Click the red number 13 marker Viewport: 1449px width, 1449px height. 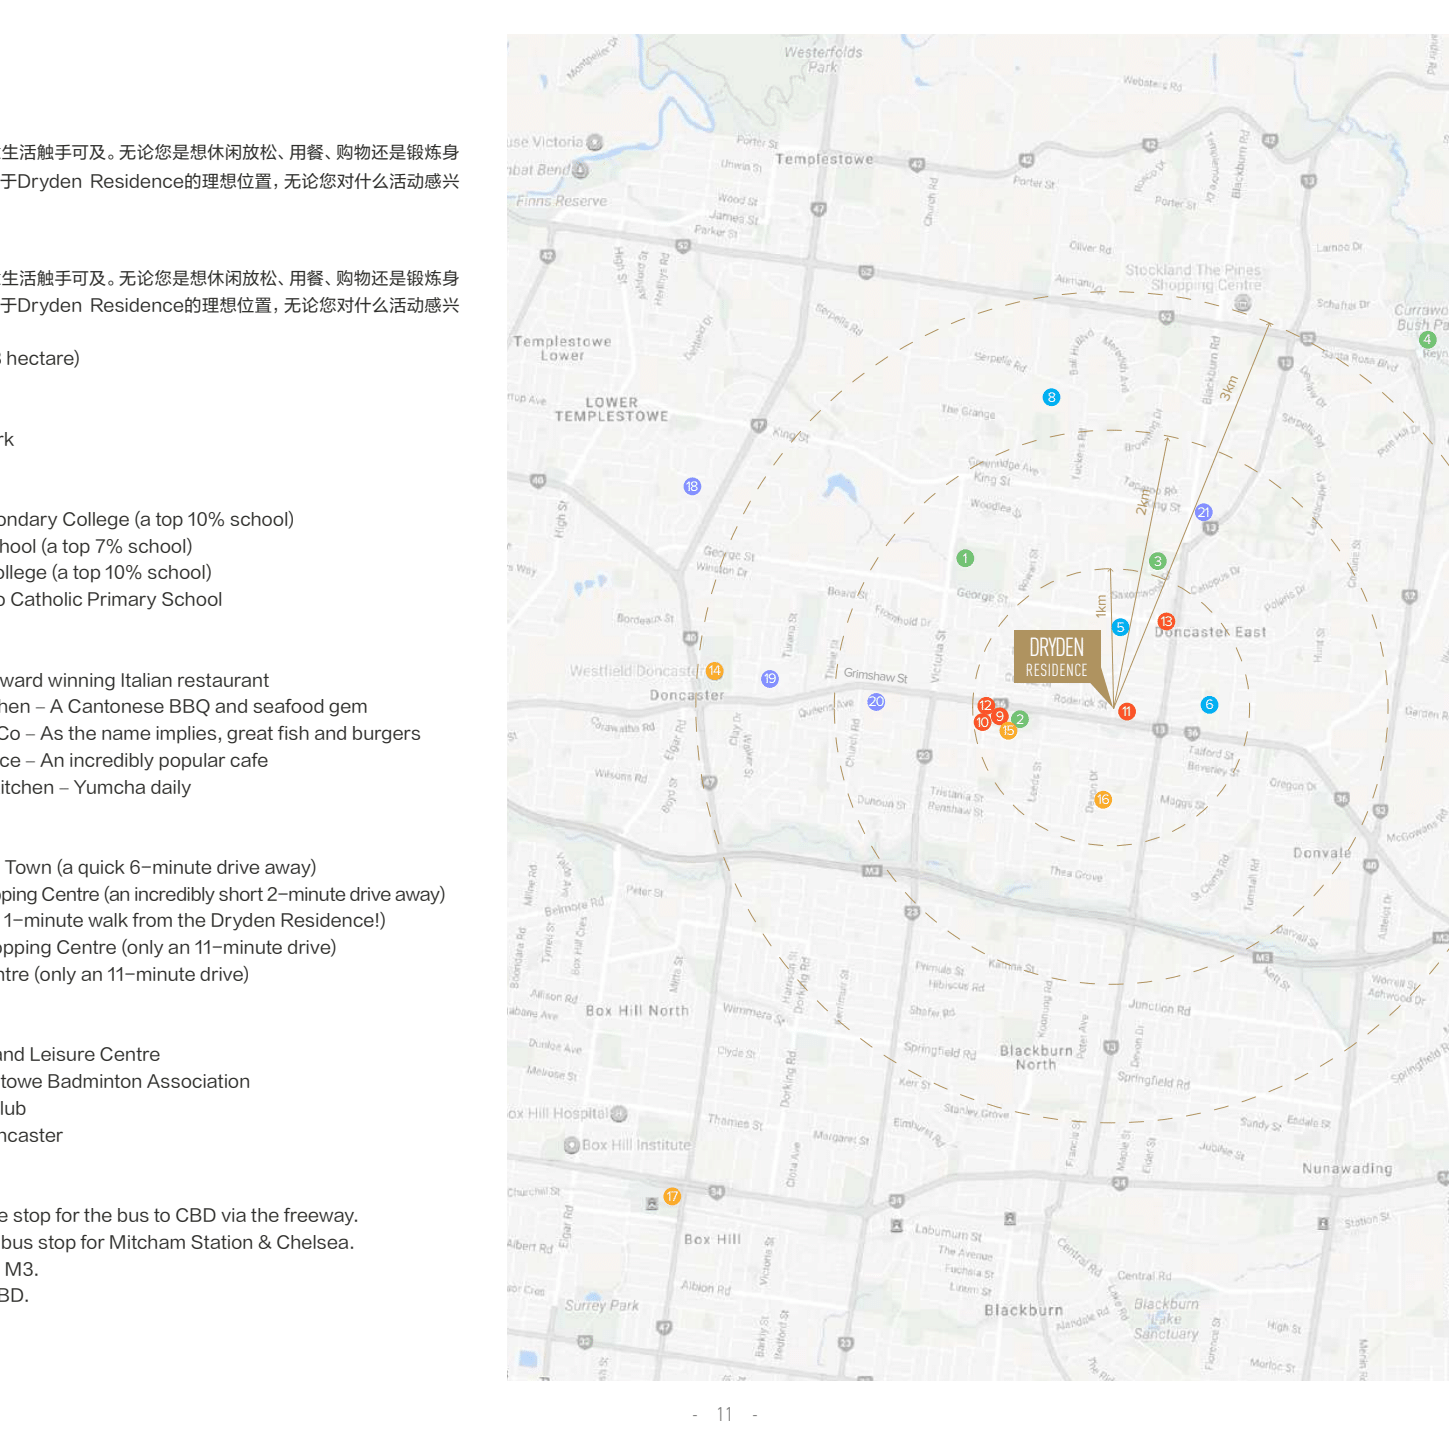[x=1166, y=621]
